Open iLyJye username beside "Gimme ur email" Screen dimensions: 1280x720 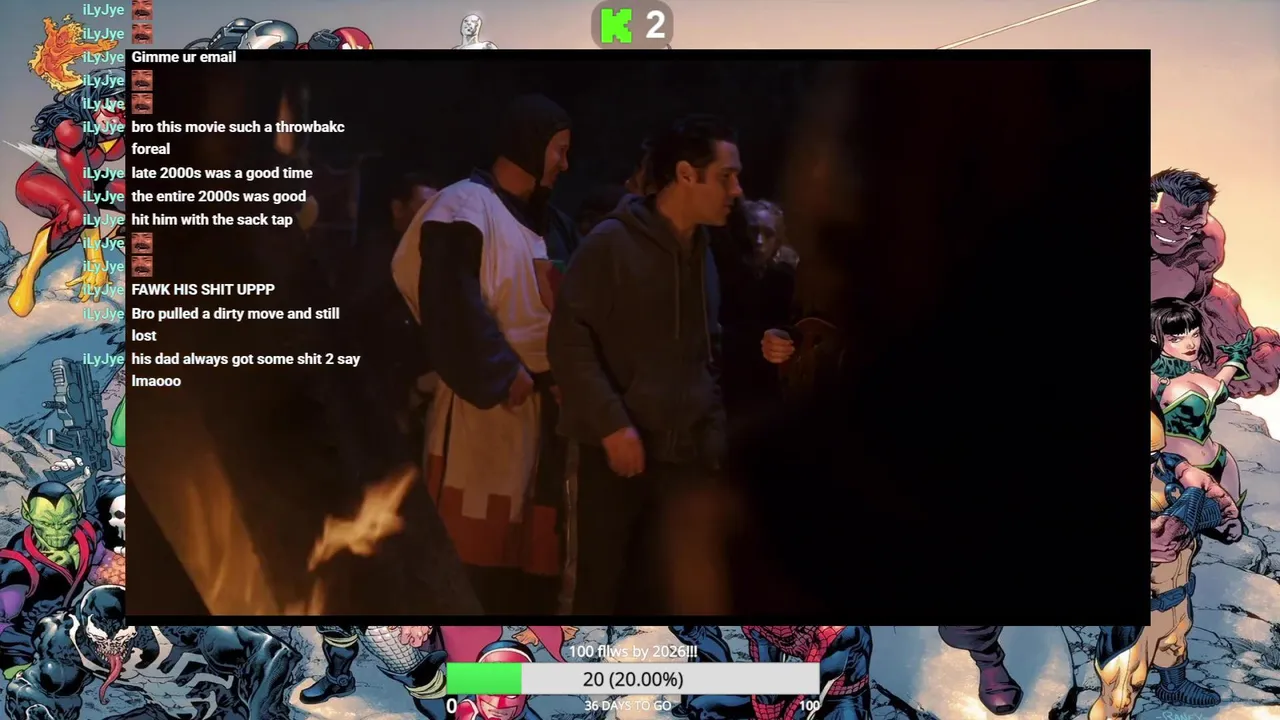(x=103, y=57)
